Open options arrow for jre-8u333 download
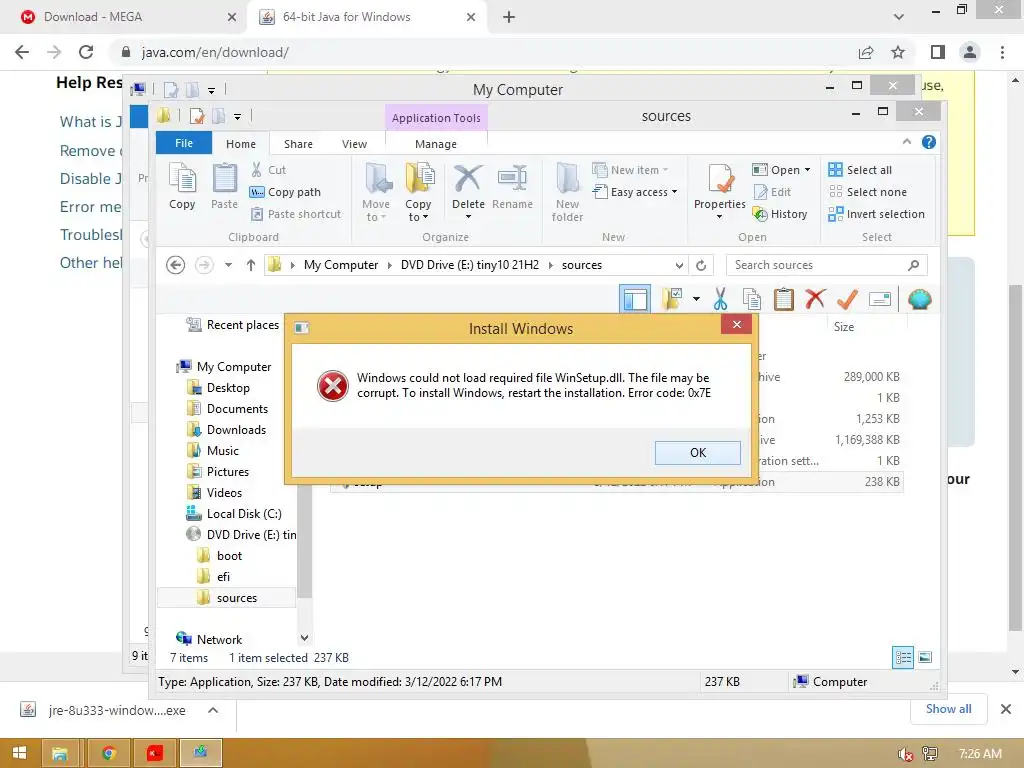 tap(213, 710)
